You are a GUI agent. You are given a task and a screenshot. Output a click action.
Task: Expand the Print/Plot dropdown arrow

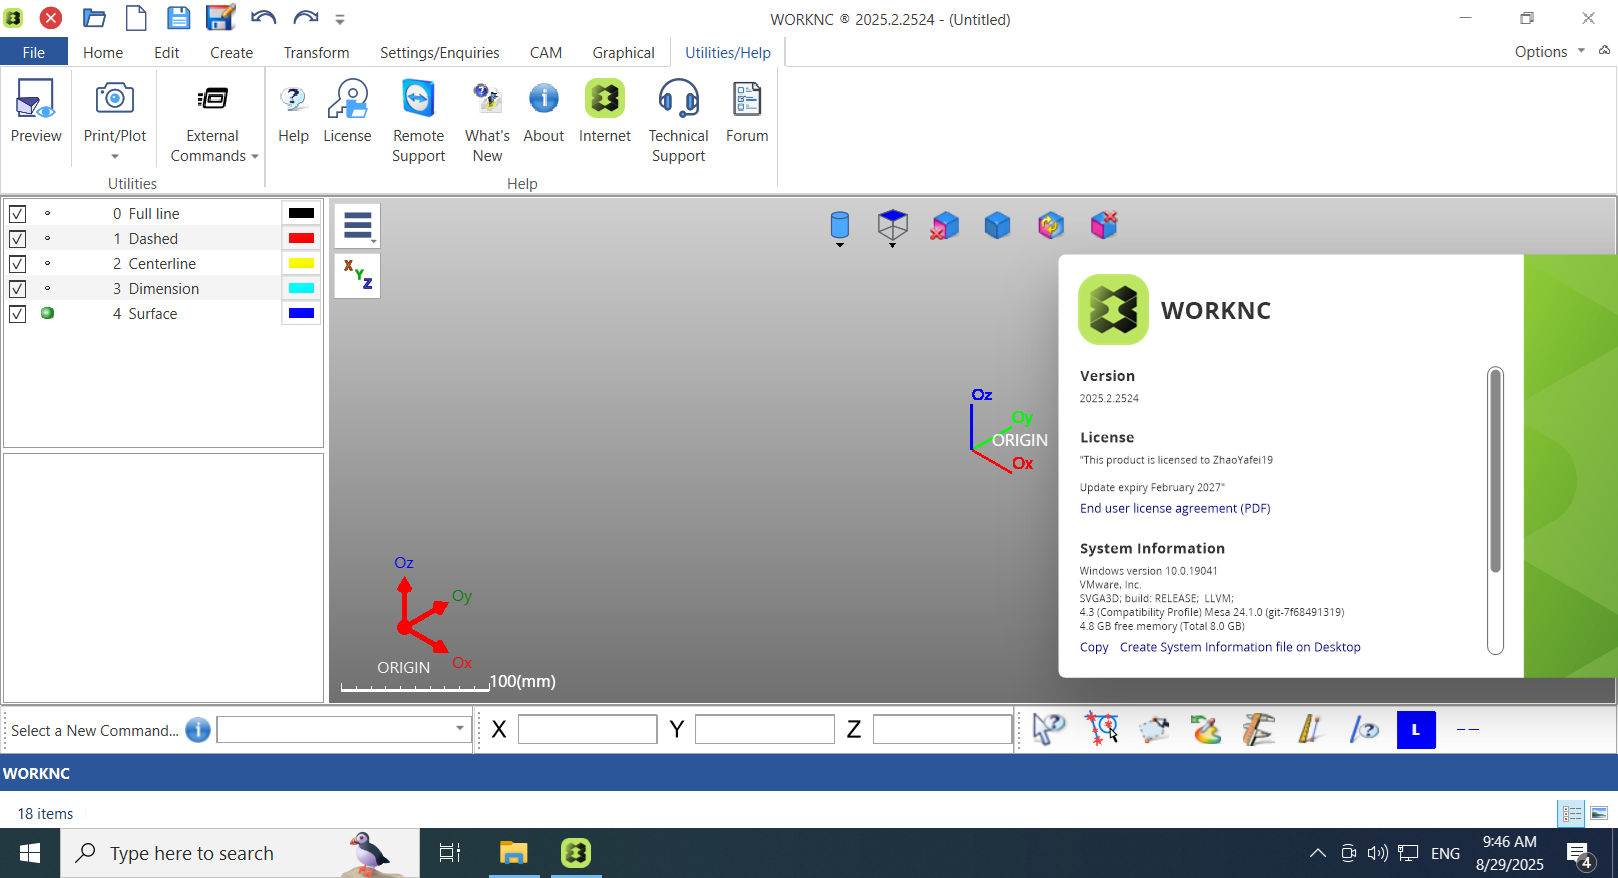115,156
